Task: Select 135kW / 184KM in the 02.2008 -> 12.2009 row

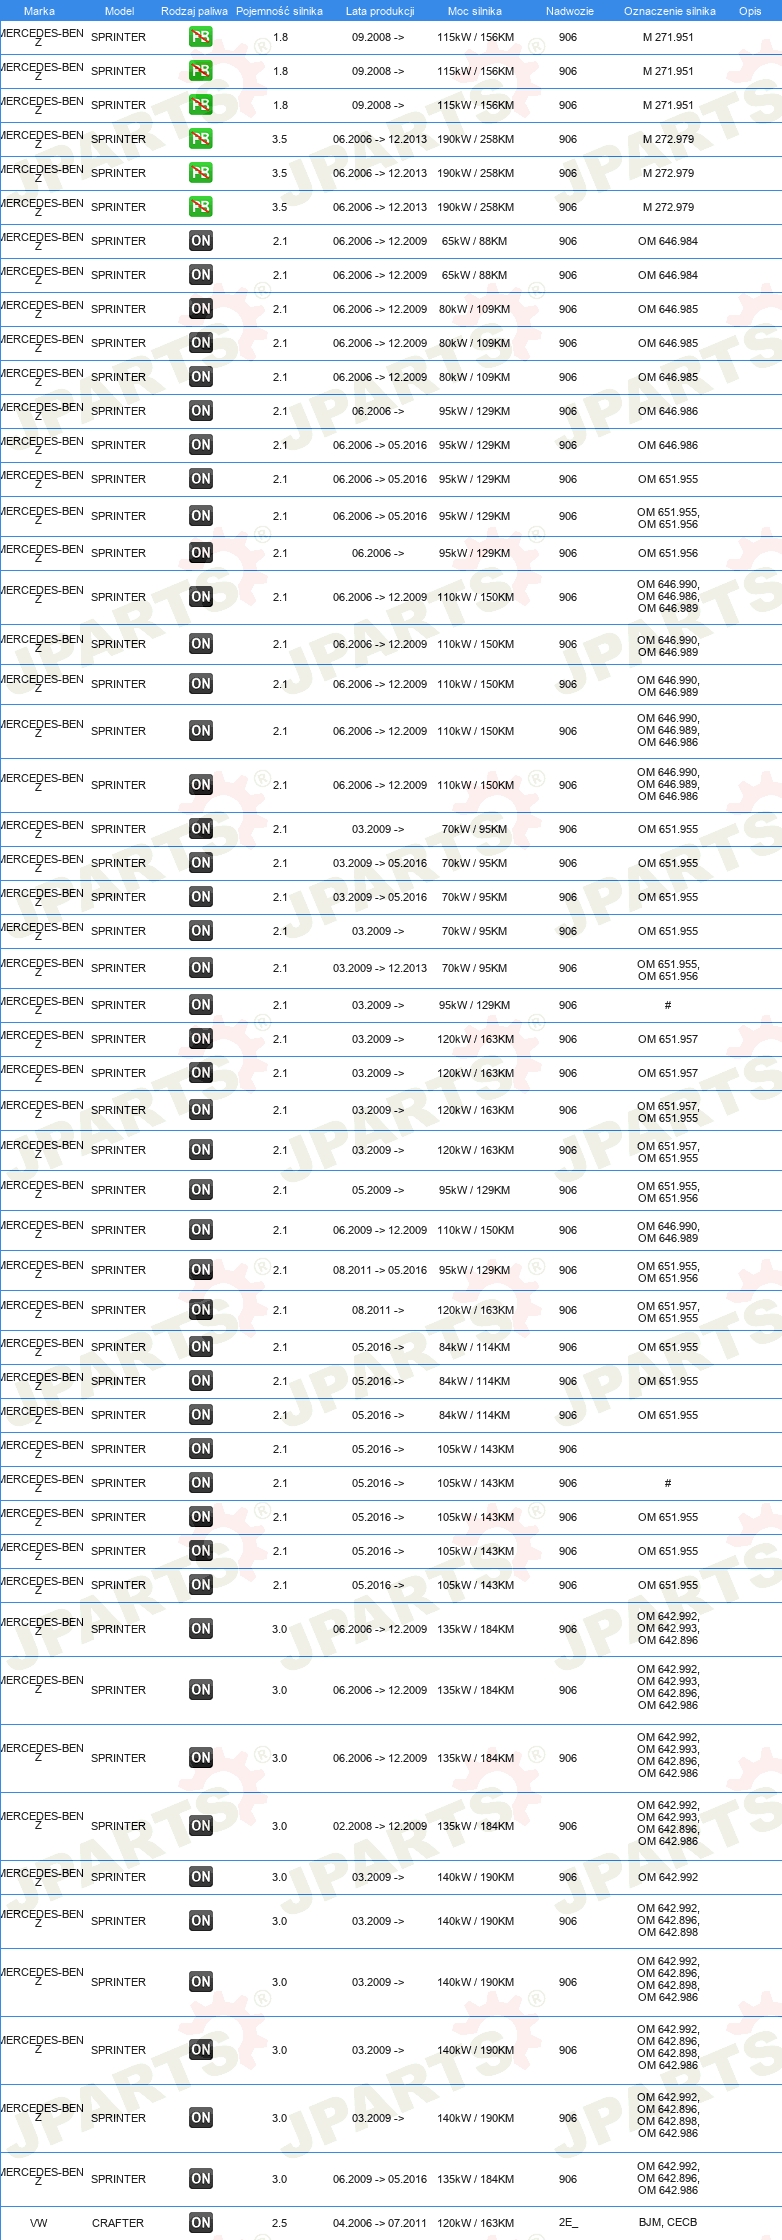Action: 475,1826
